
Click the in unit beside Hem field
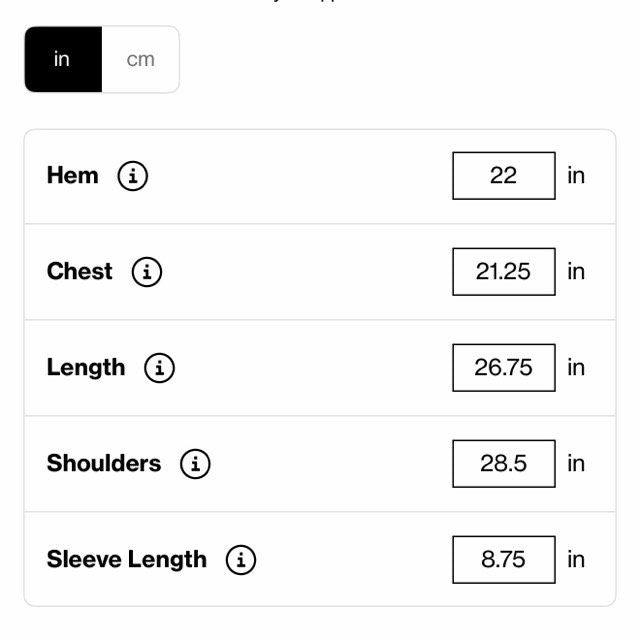(x=576, y=176)
